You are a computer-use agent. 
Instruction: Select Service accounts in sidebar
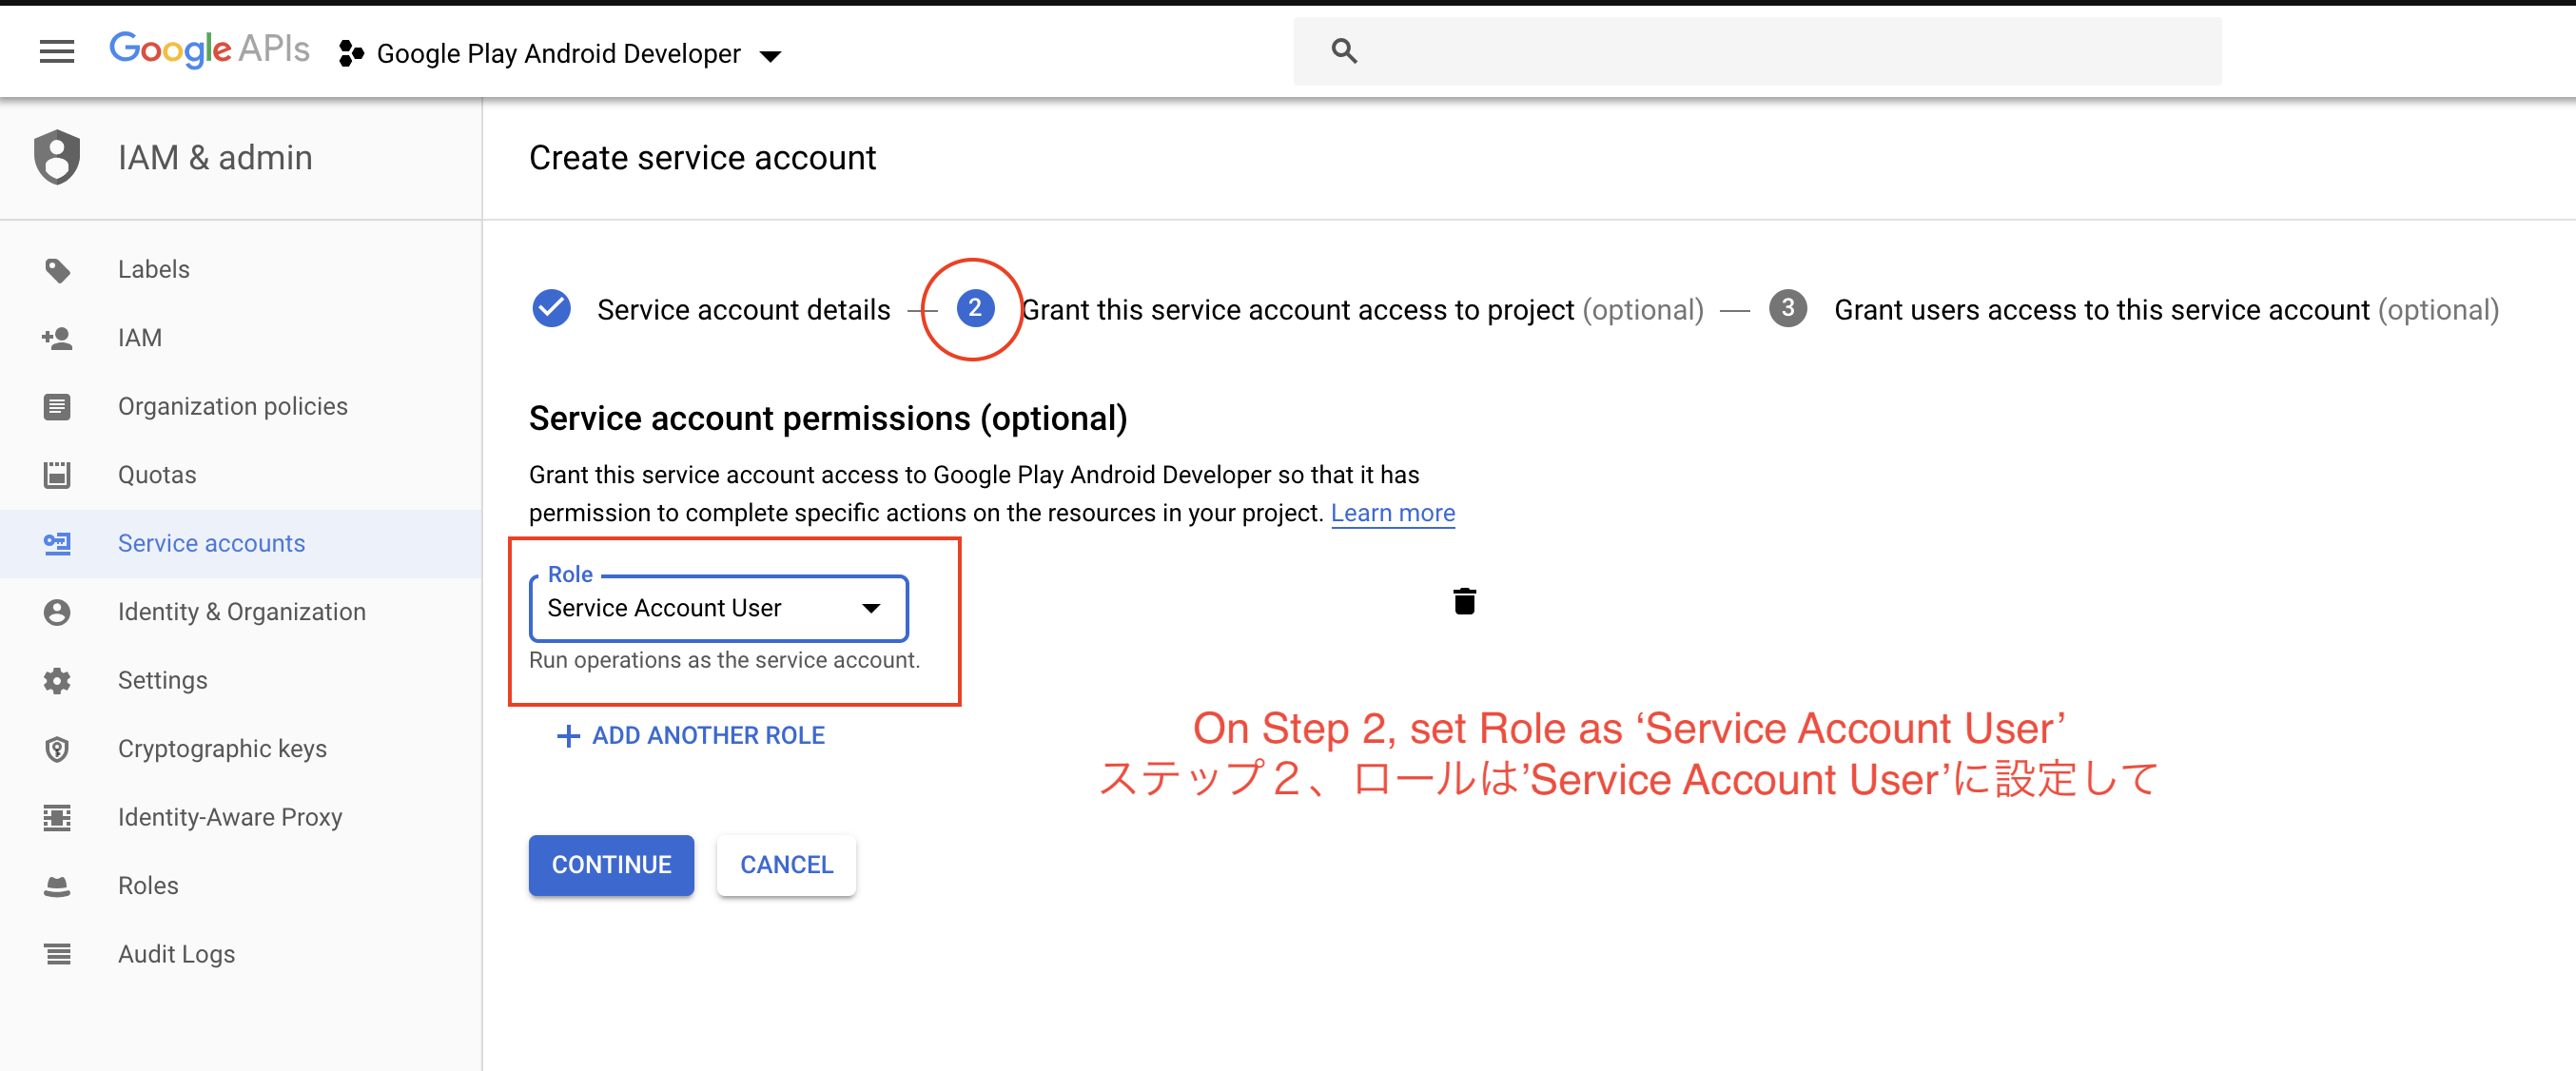[241, 543]
